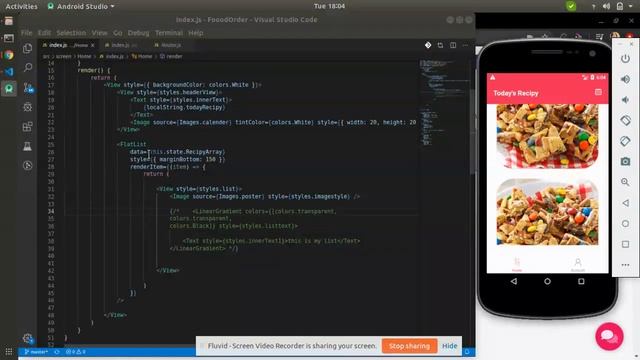Image resolution: width=640 pixels, height=360 pixels.
Task: Tap first recipe image in phone list
Action: tap(547, 136)
